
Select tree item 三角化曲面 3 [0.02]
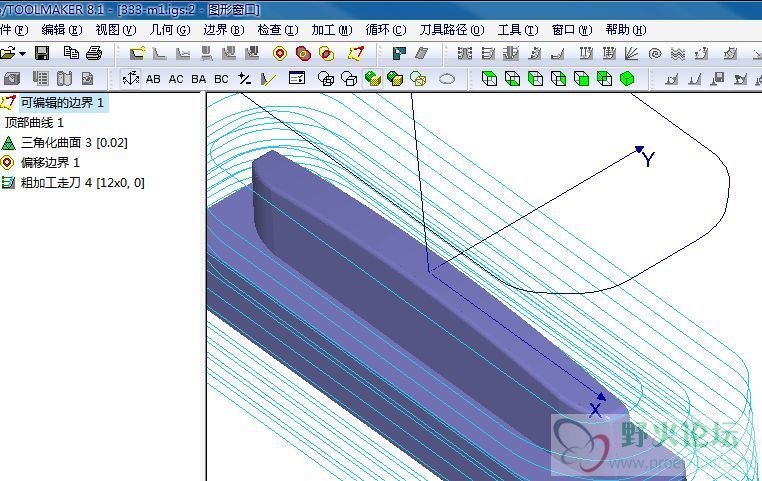[74, 143]
